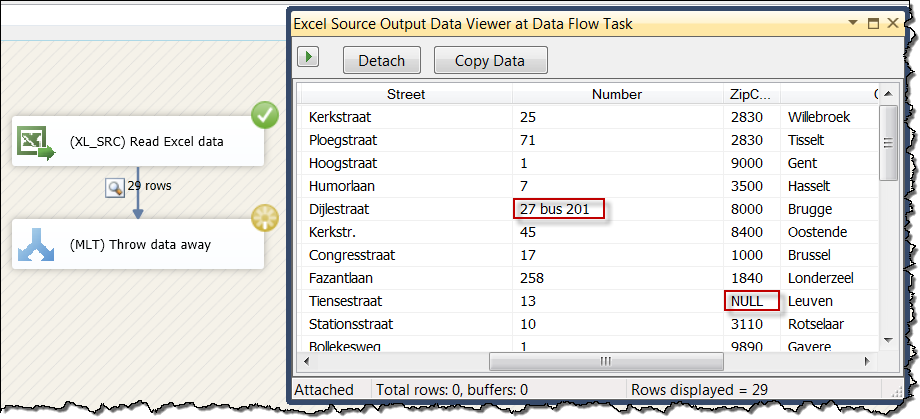
Task: Select the (MLT) Throw data away component
Action: 138,245
